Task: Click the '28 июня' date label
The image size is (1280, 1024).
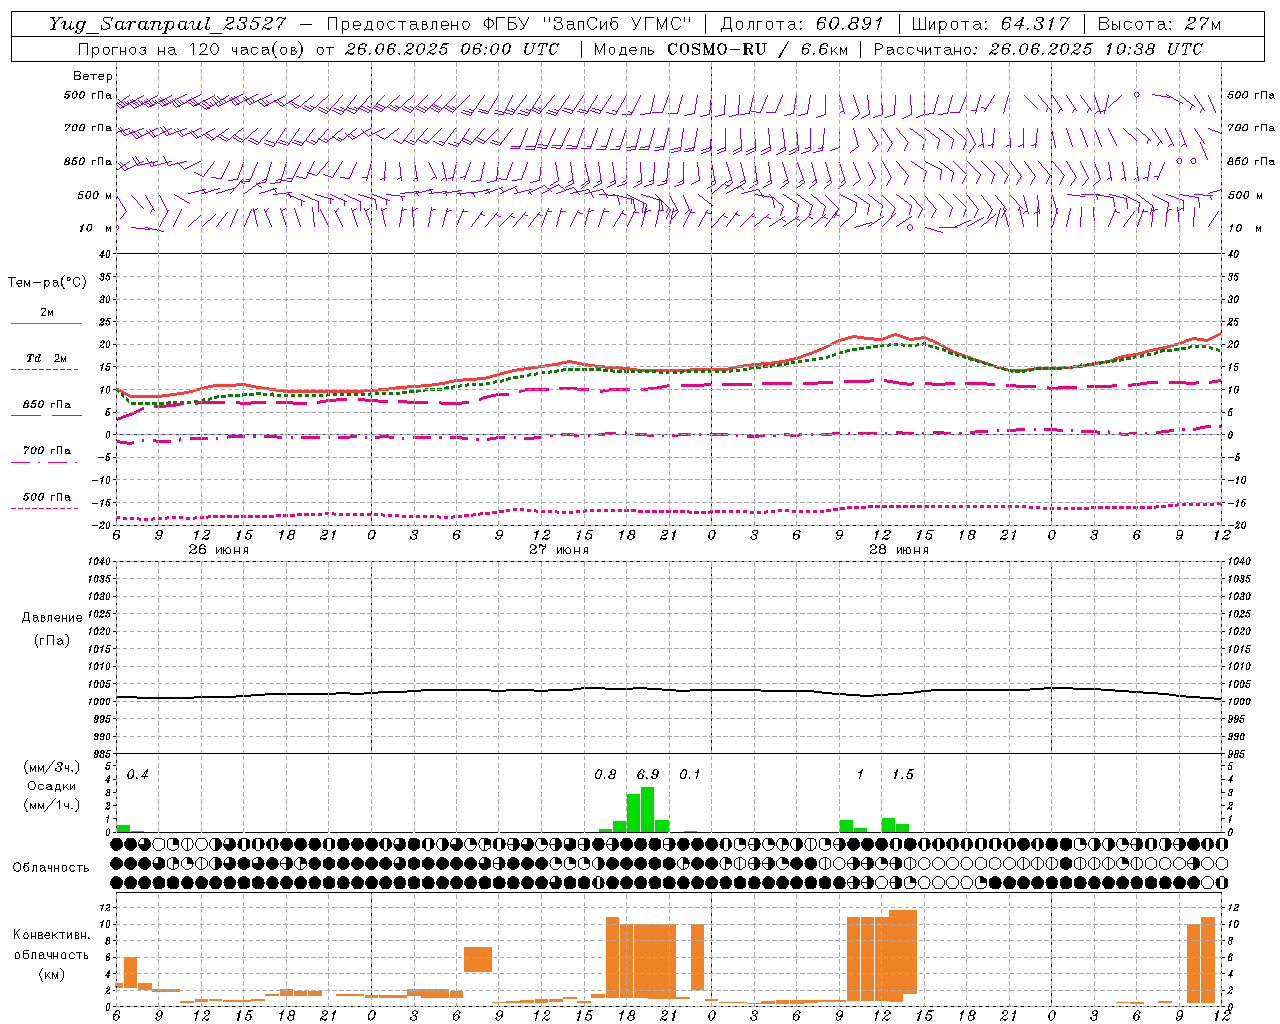Action: click(898, 550)
